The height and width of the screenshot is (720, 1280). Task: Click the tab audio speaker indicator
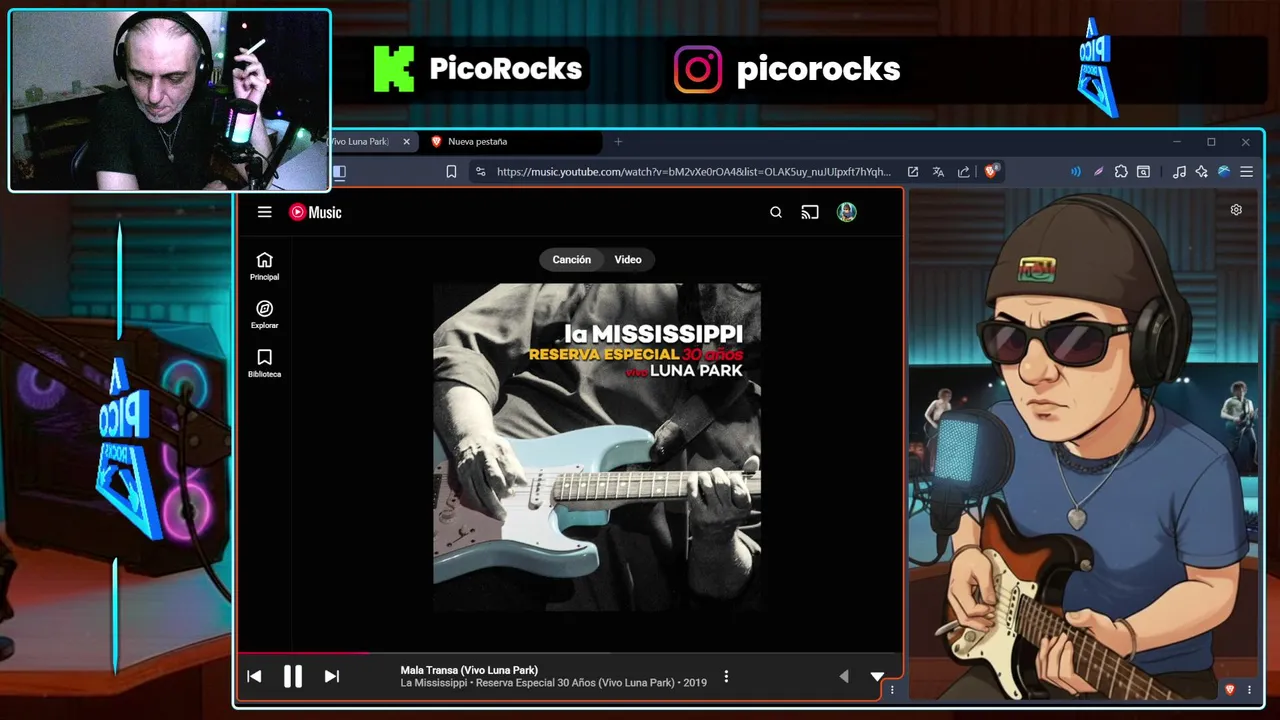tap(1076, 172)
